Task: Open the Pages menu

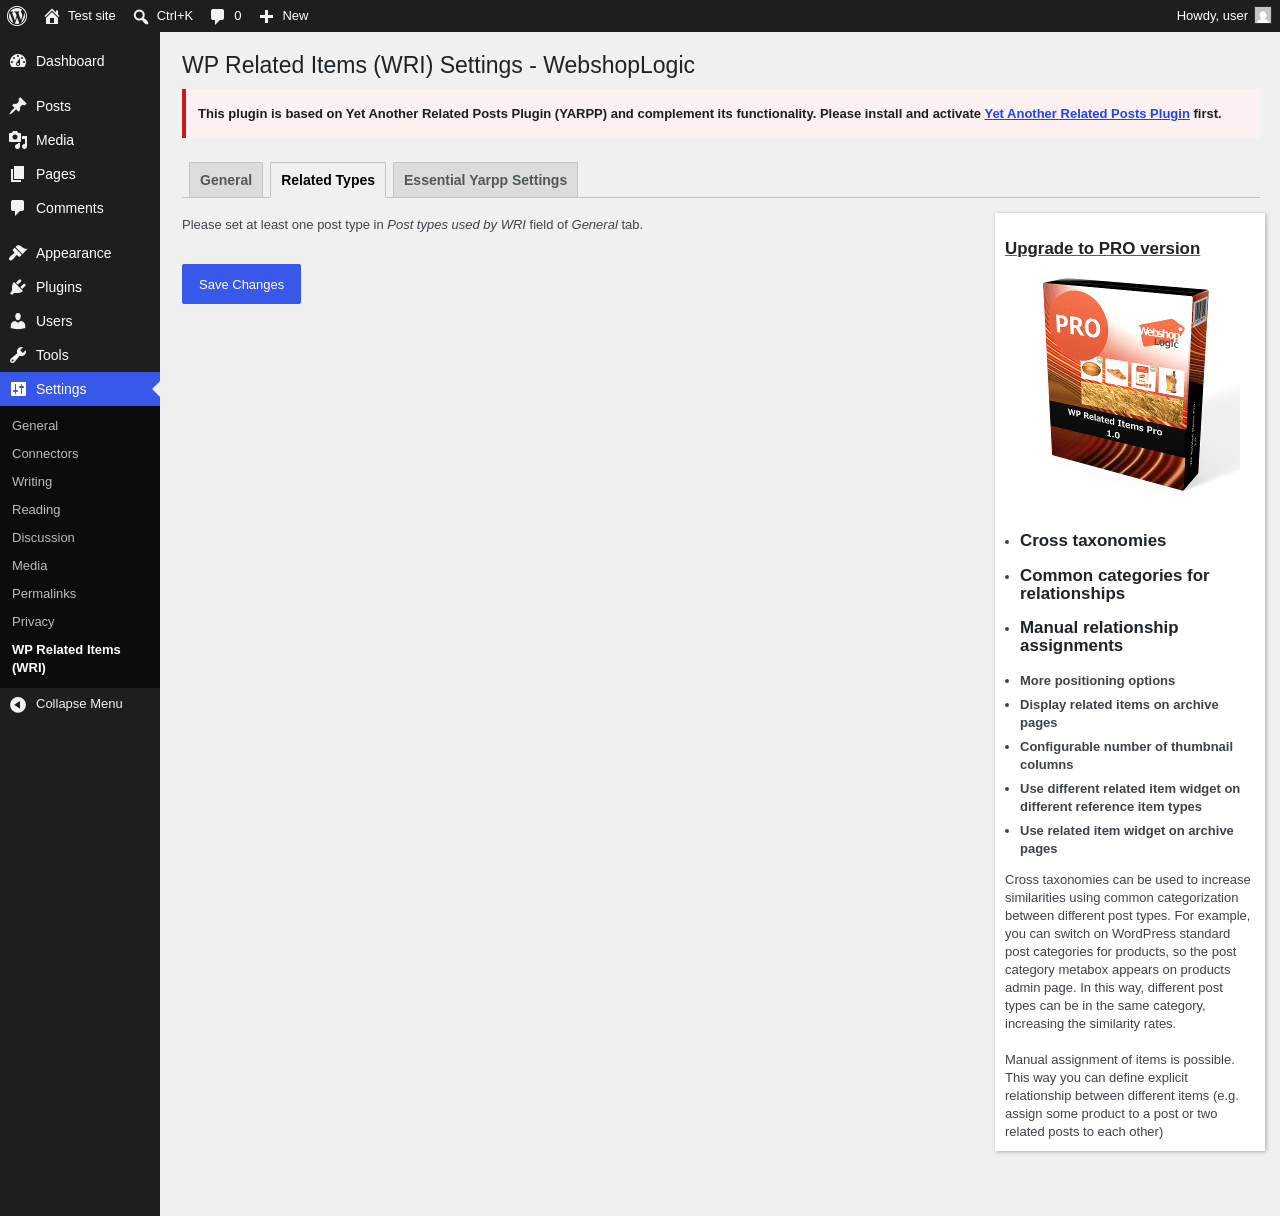Action: pyautogui.click(x=80, y=174)
